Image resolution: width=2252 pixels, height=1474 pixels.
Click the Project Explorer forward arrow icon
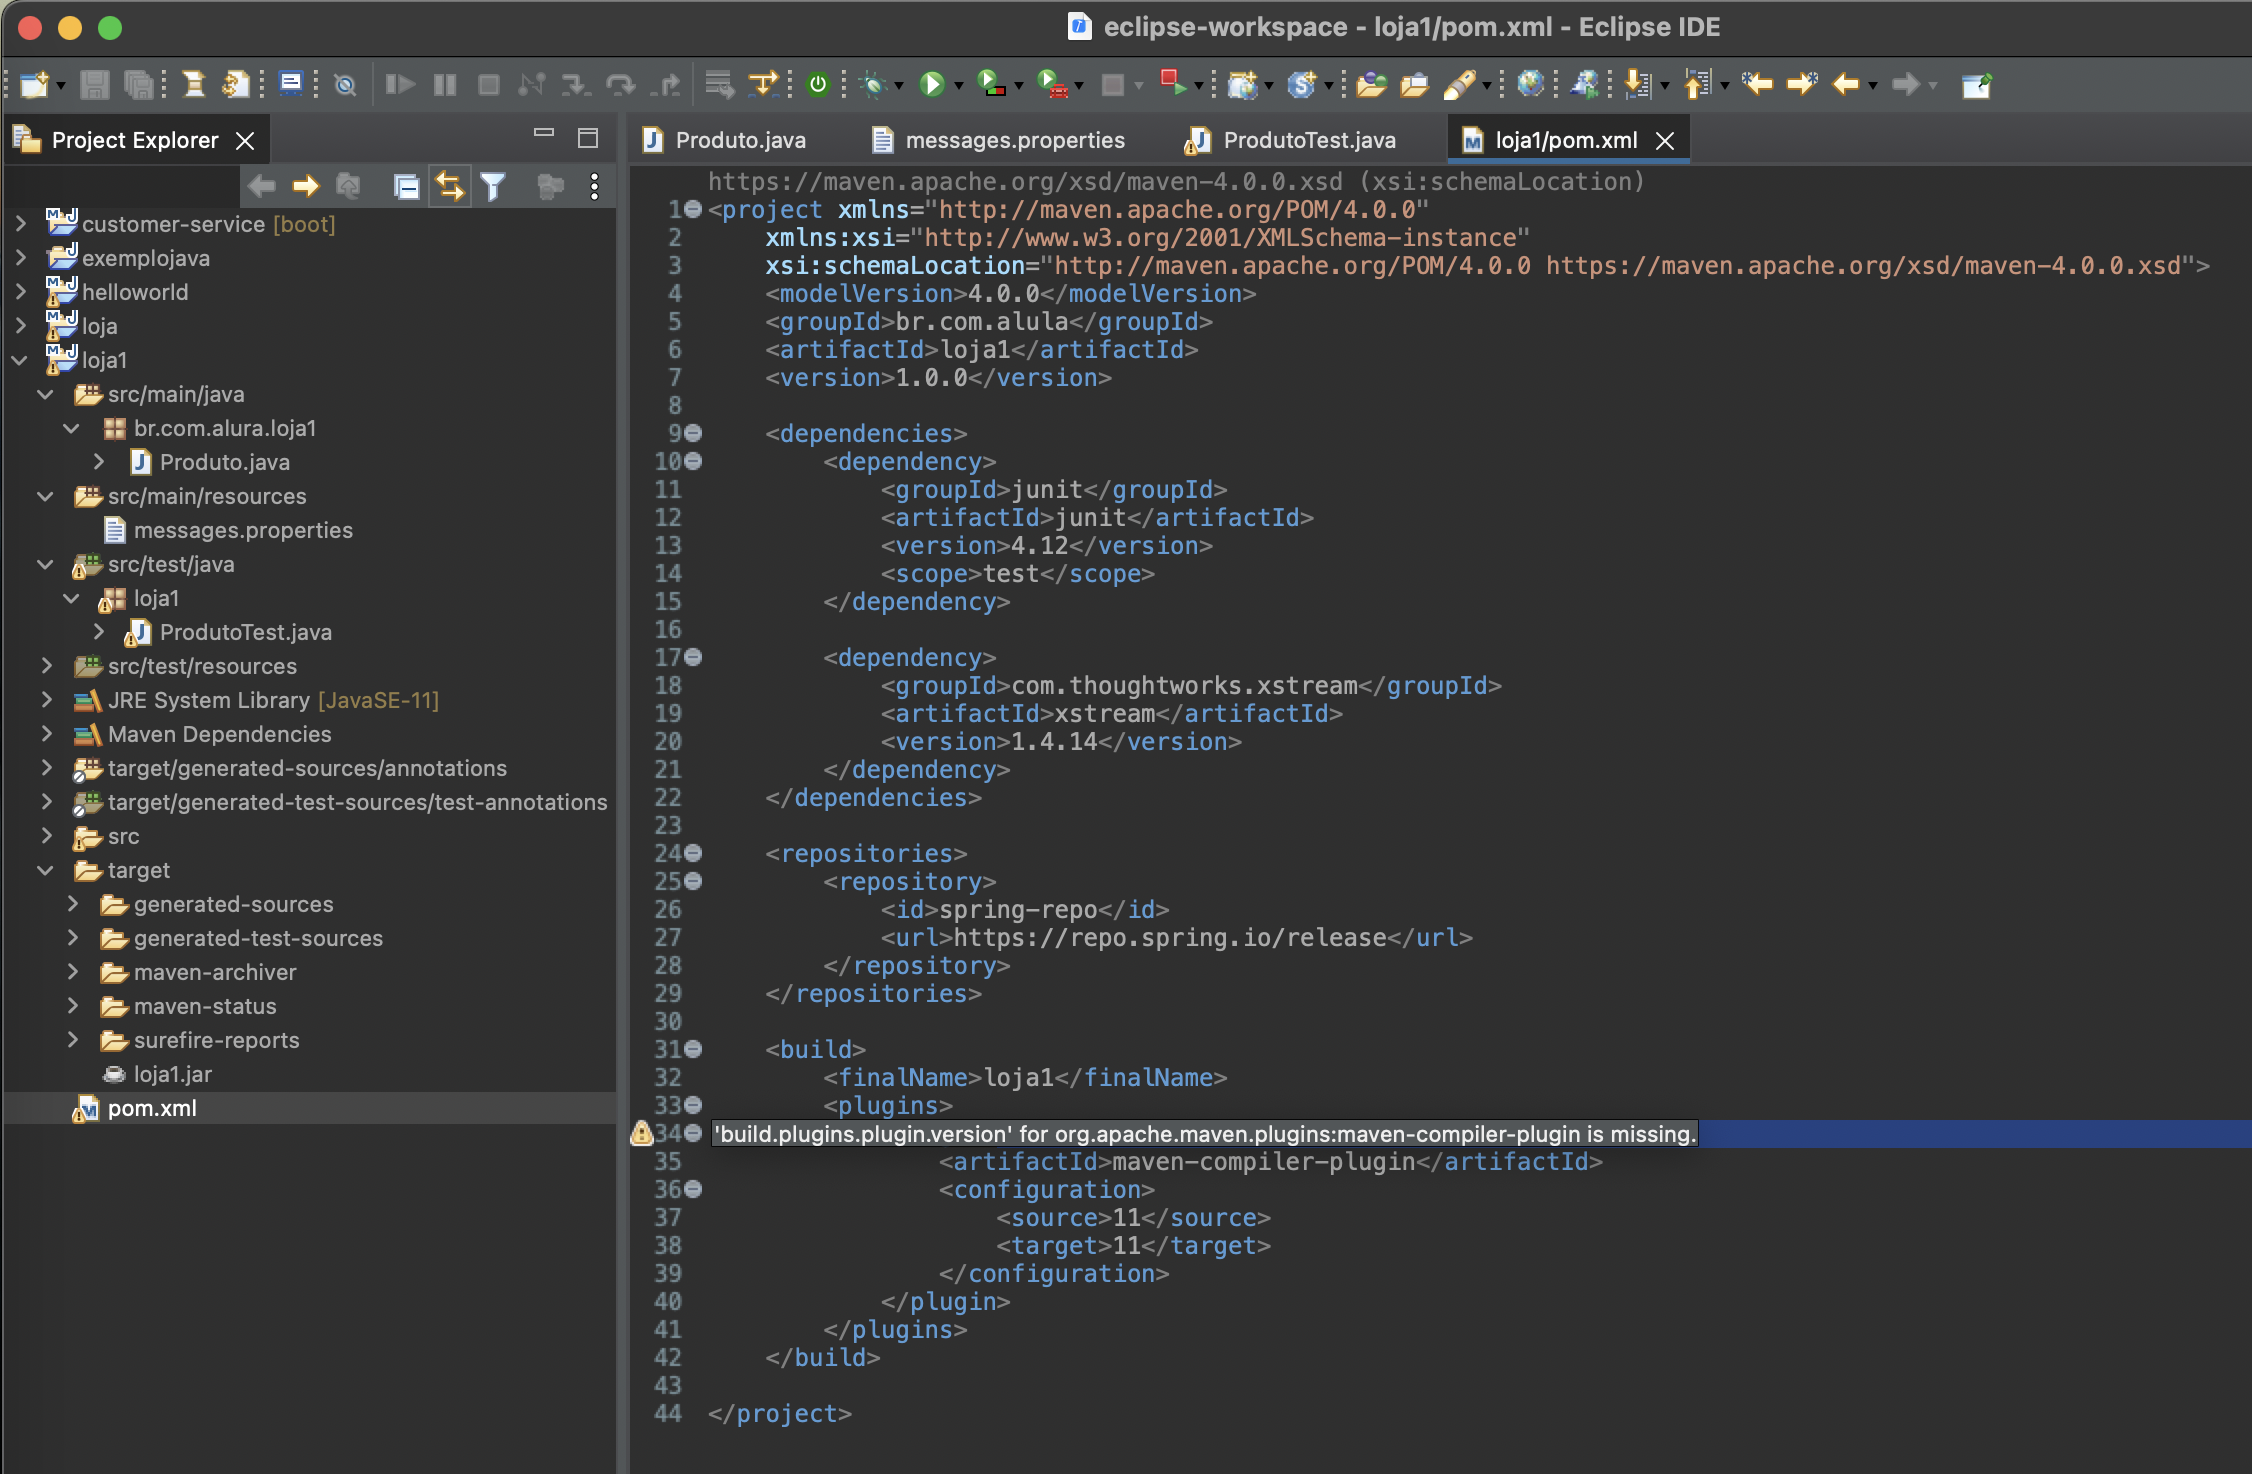click(306, 186)
